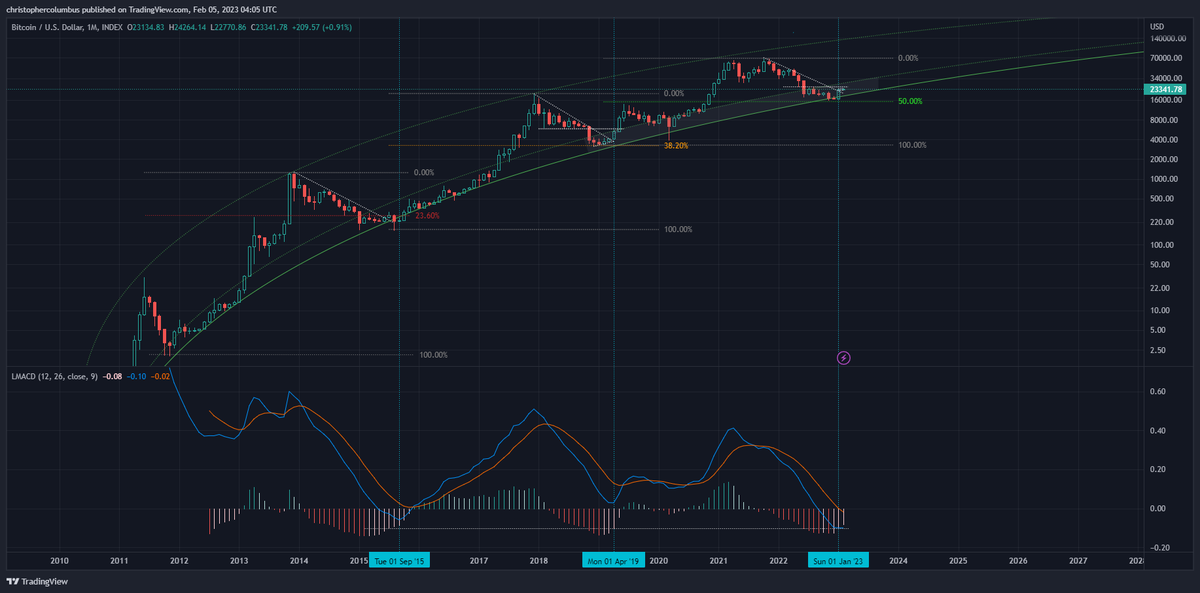This screenshot has width=1200, height=593.
Task: Click the 2.50 price axis label
Action: coord(1157,350)
